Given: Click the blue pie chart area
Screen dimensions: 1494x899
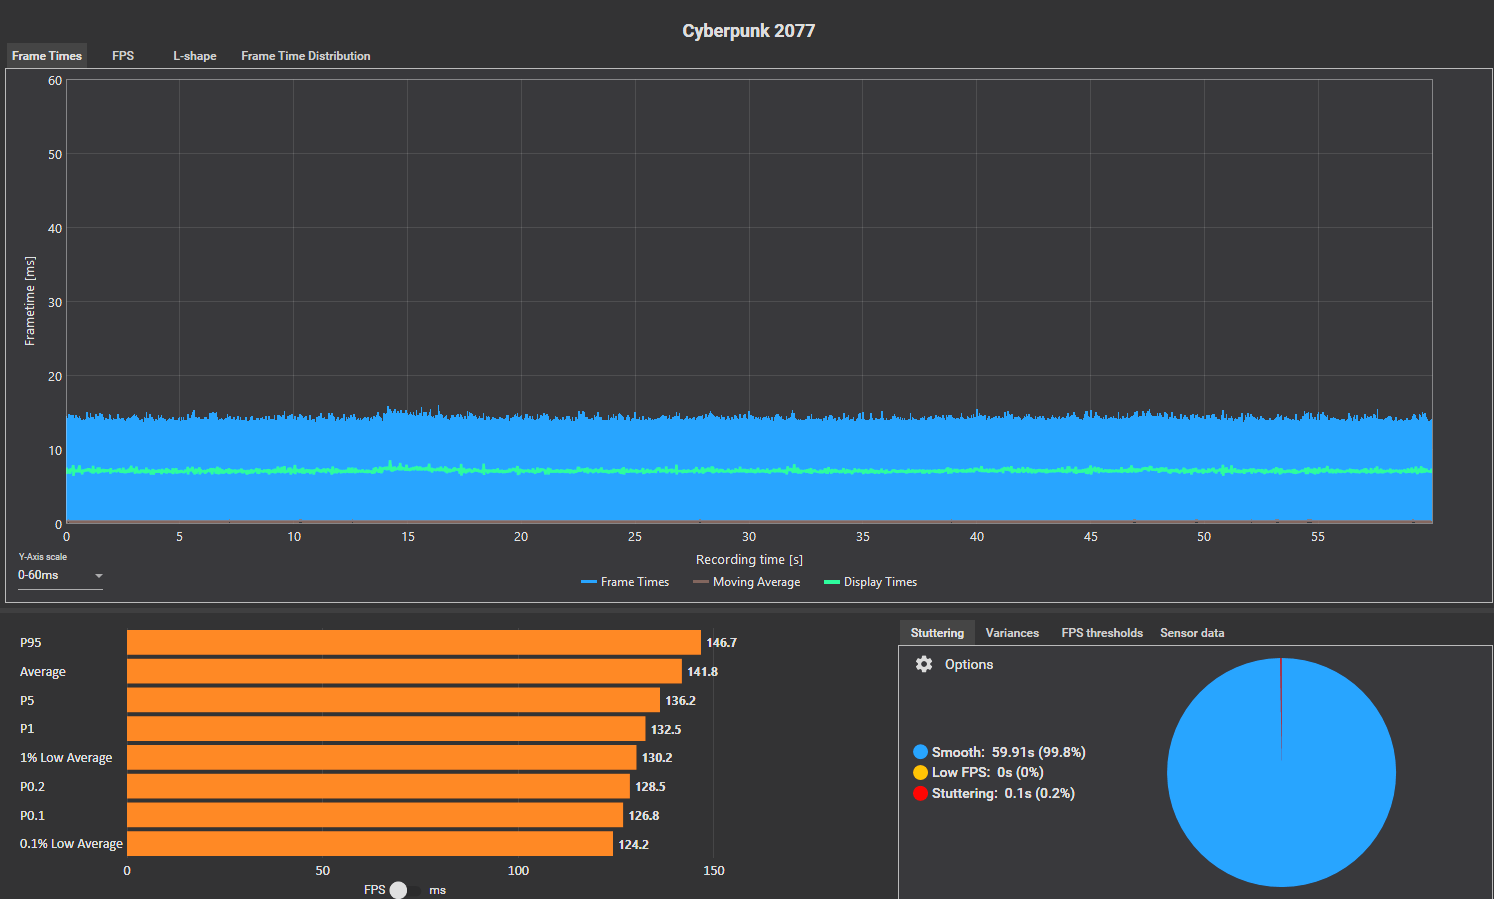Looking at the screenshot, I should point(1280,790).
